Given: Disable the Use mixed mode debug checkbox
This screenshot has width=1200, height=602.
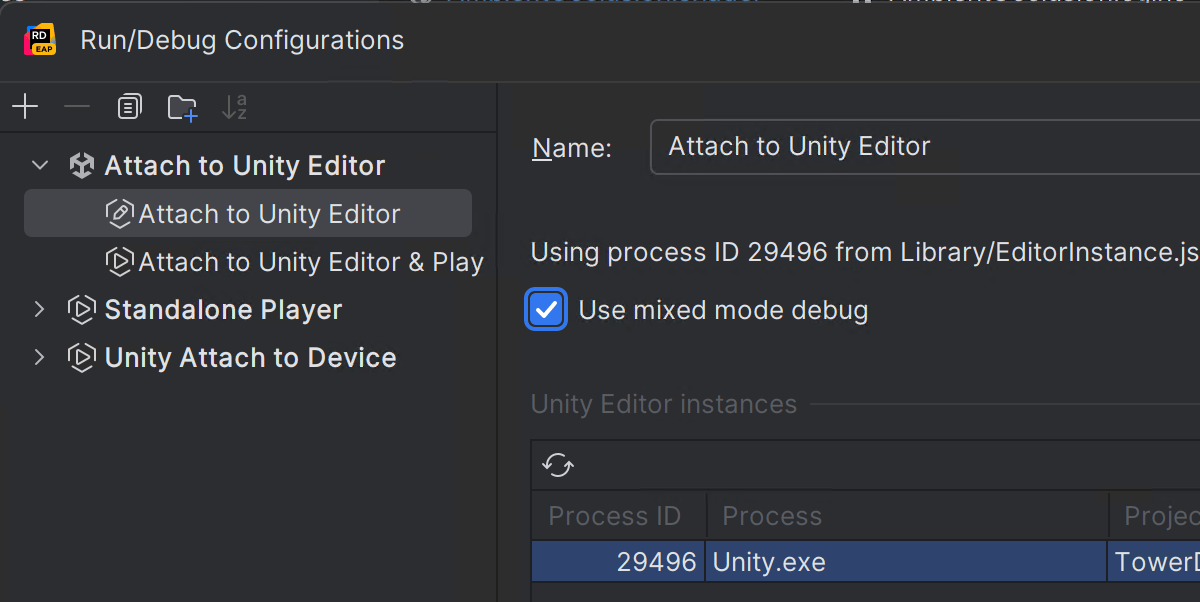Looking at the screenshot, I should (x=546, y=310).
